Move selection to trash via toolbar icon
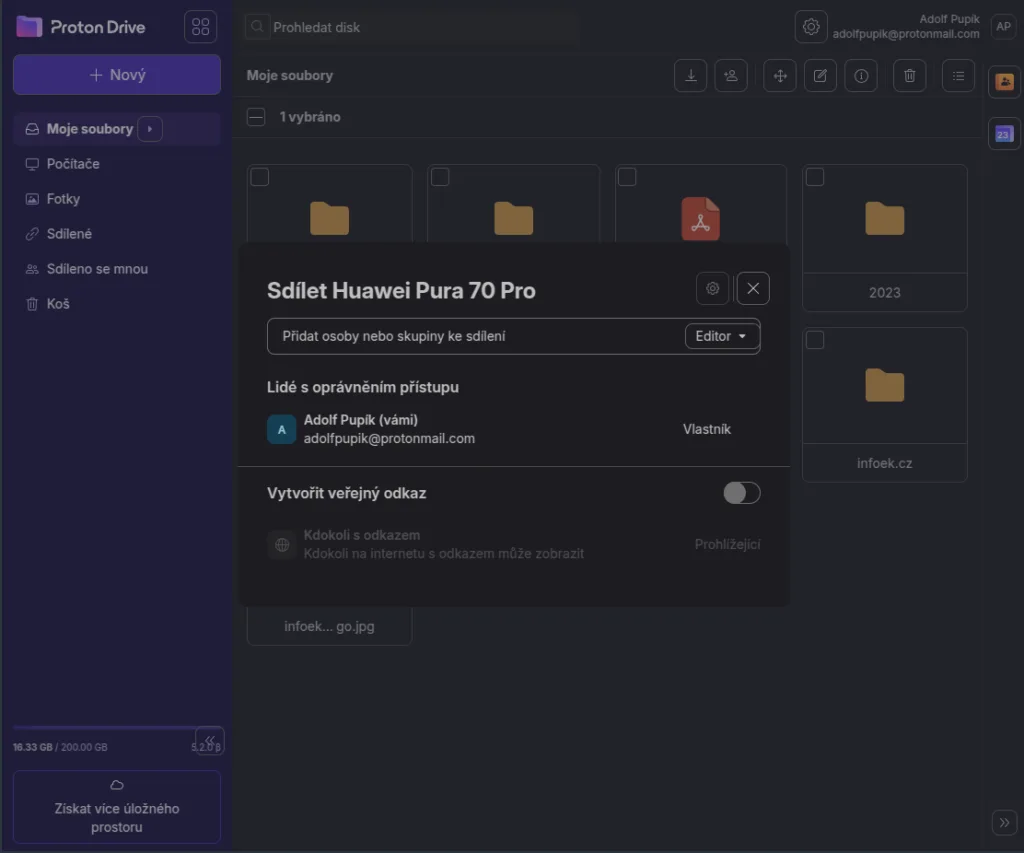The height and width of the screenshot is (853, 1024). coord(910,76)
